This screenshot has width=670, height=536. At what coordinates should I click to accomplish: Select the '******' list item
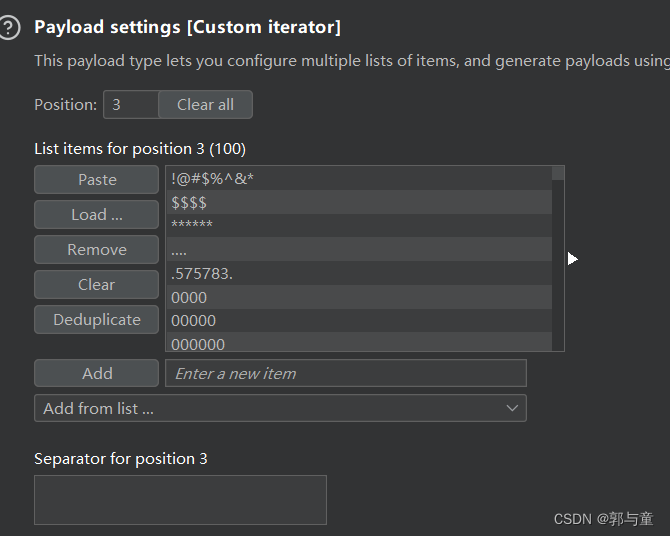click(x=358, y=226)
